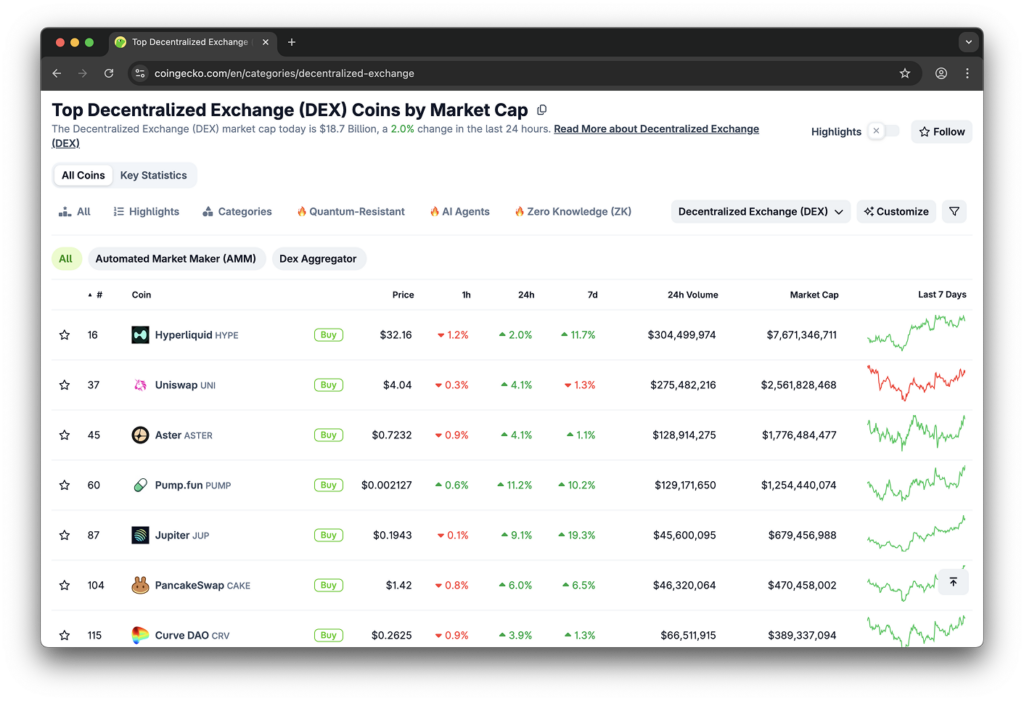Sort table by 1h change
The height and width of the screenshot is (701, 1024).
pyautogui.click(x=466, y=295)
